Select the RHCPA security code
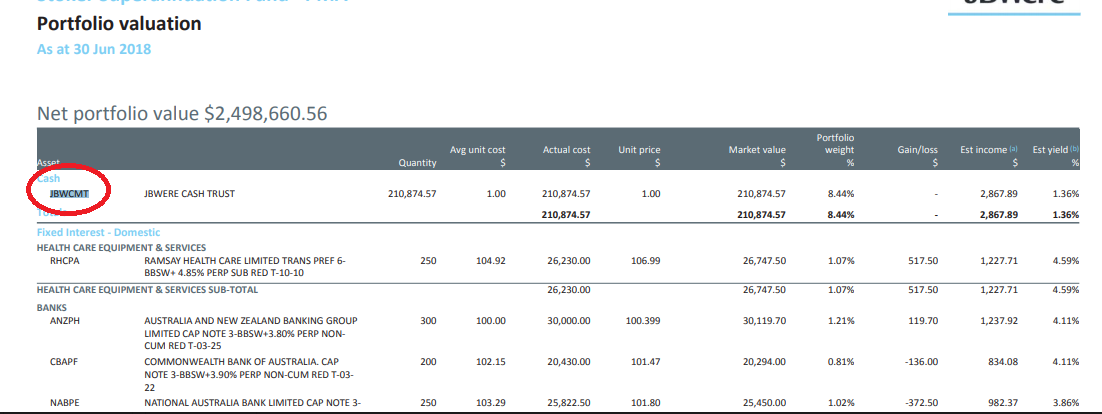The height and width of the screenshot is (414, 1102). tap(65, 260)
